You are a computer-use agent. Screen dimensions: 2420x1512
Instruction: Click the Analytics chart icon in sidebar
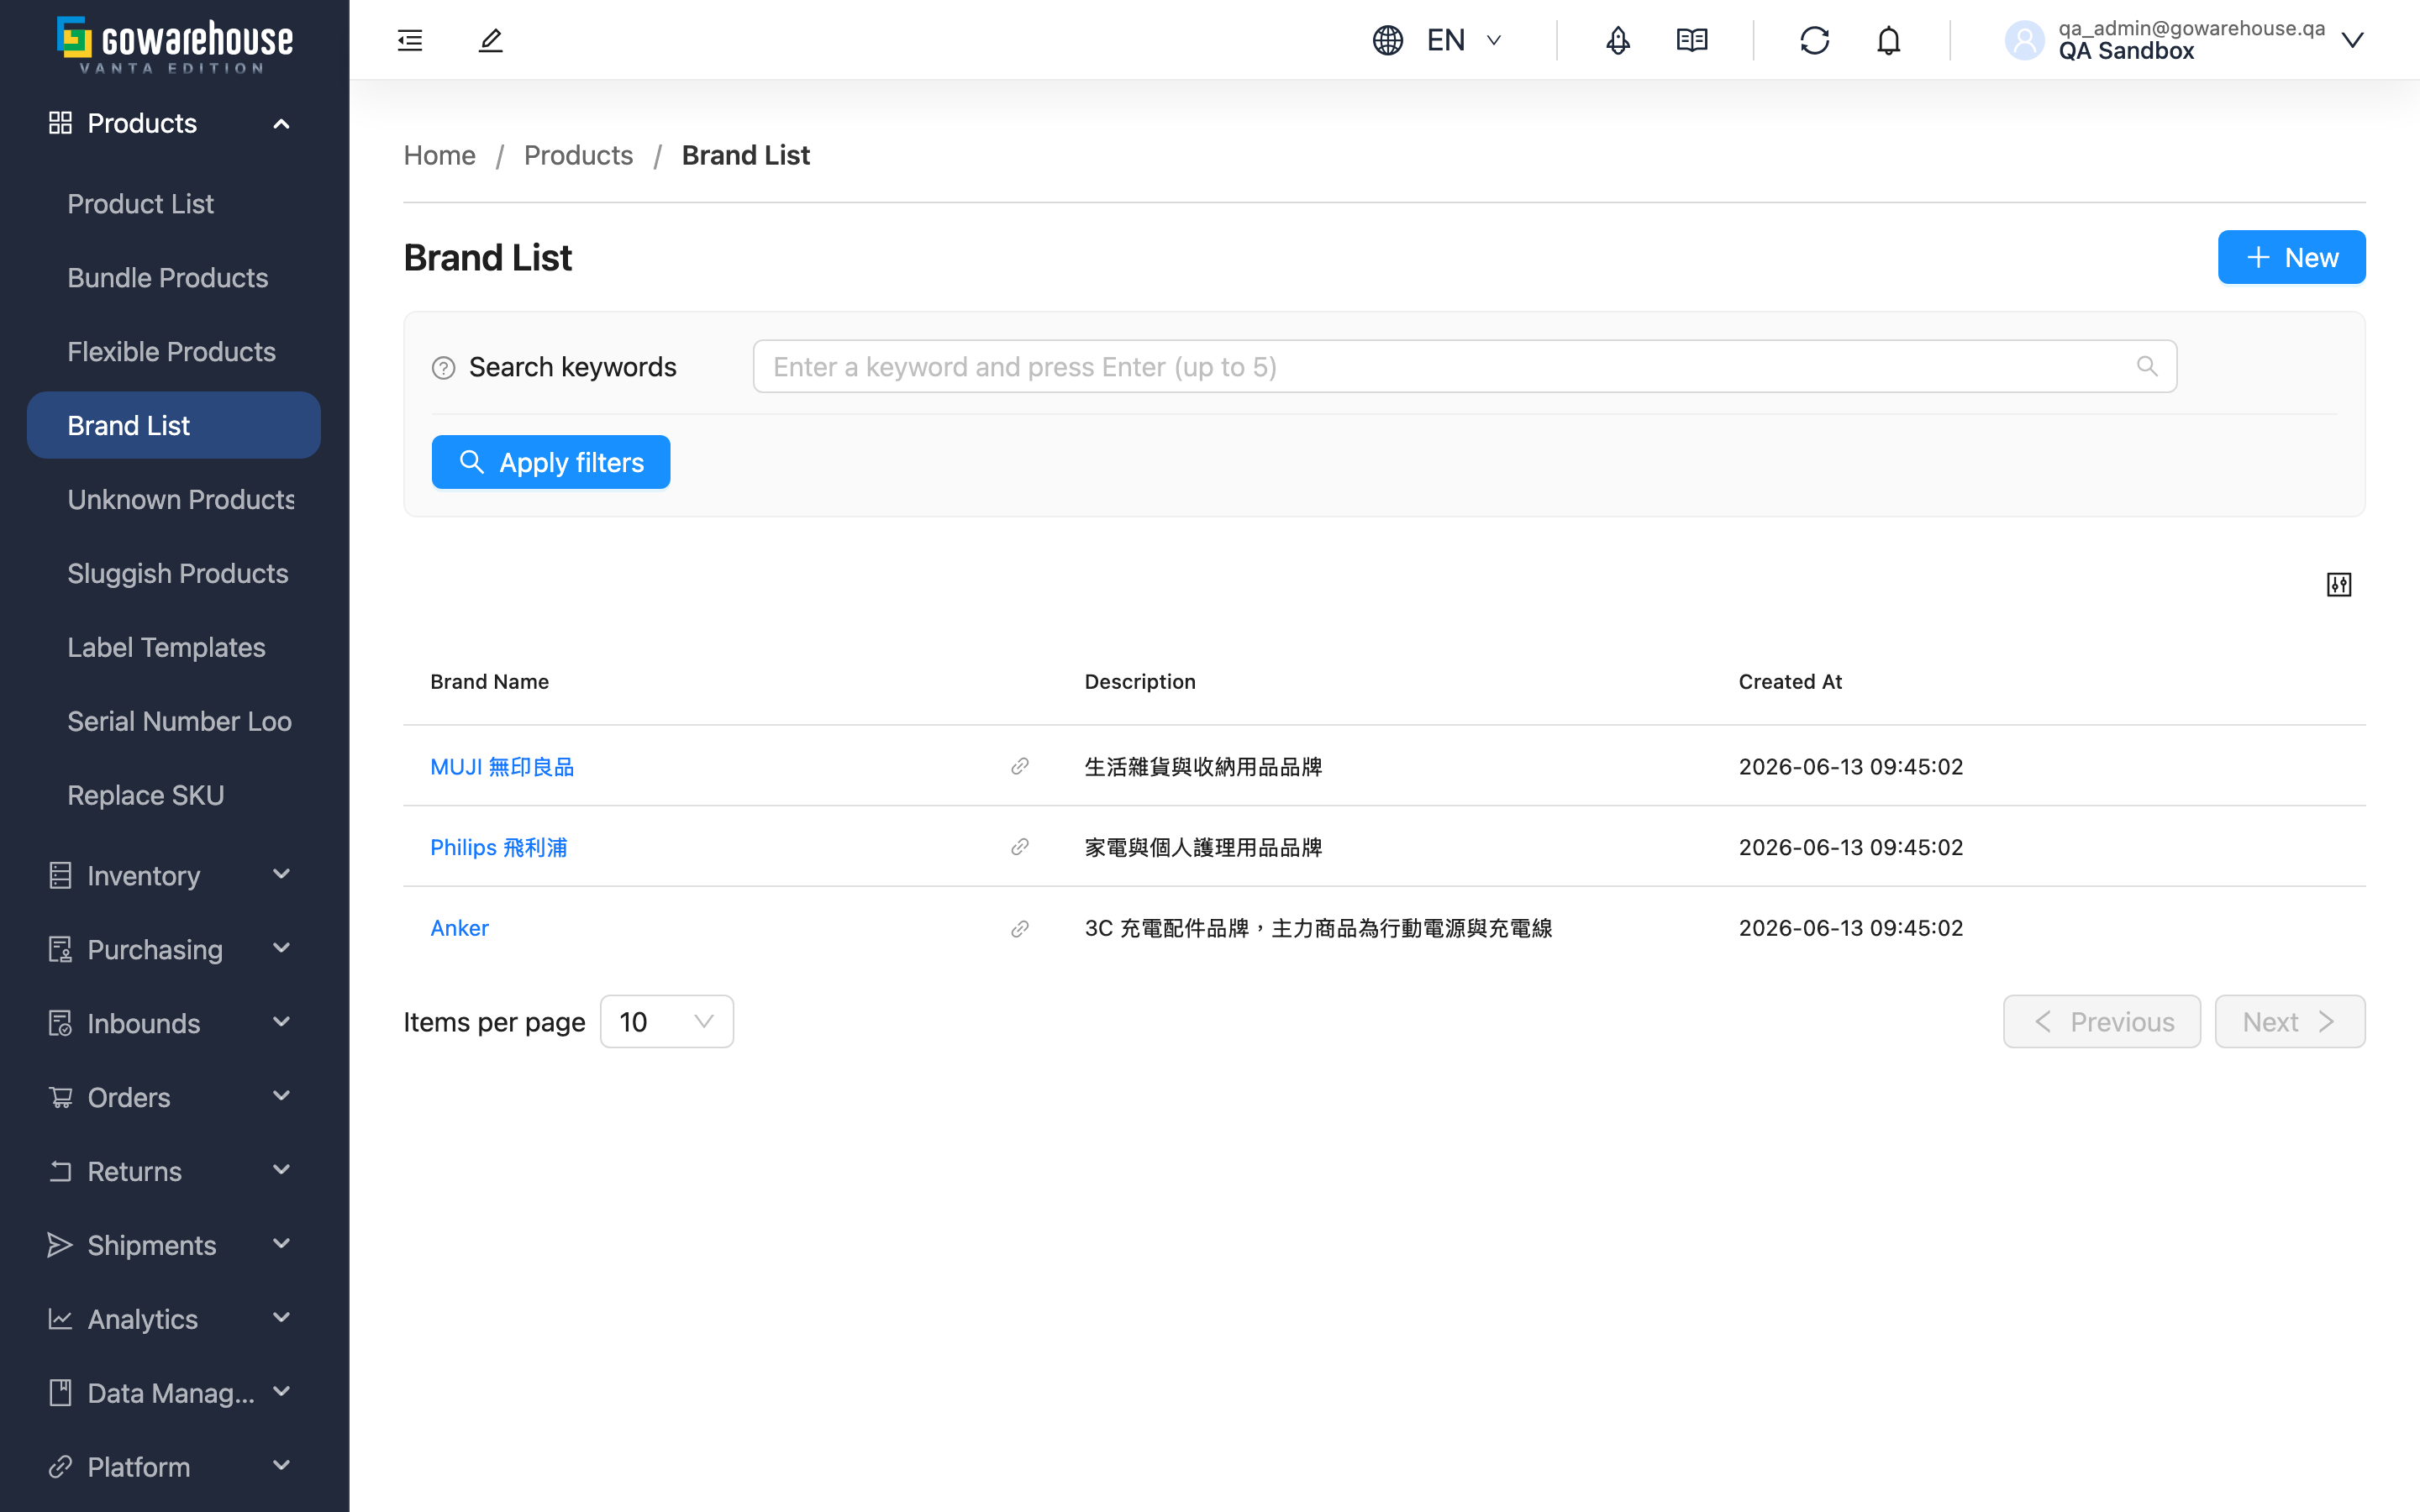coord(60,1319)
